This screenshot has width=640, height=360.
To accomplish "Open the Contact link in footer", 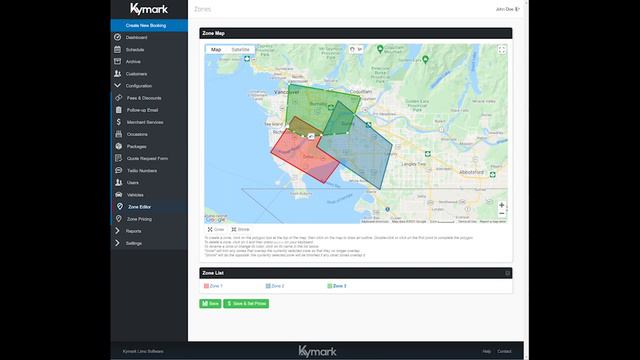I will 504,351.
